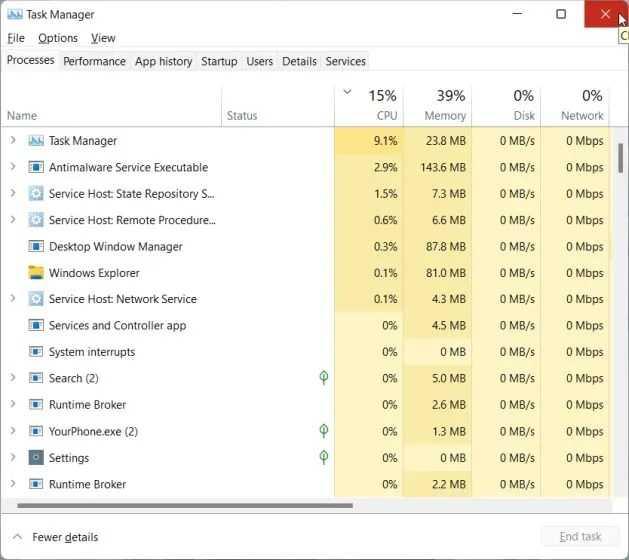Click the Search row's green leaf status icon
This screenshot has height=560, width=629.
323,377
